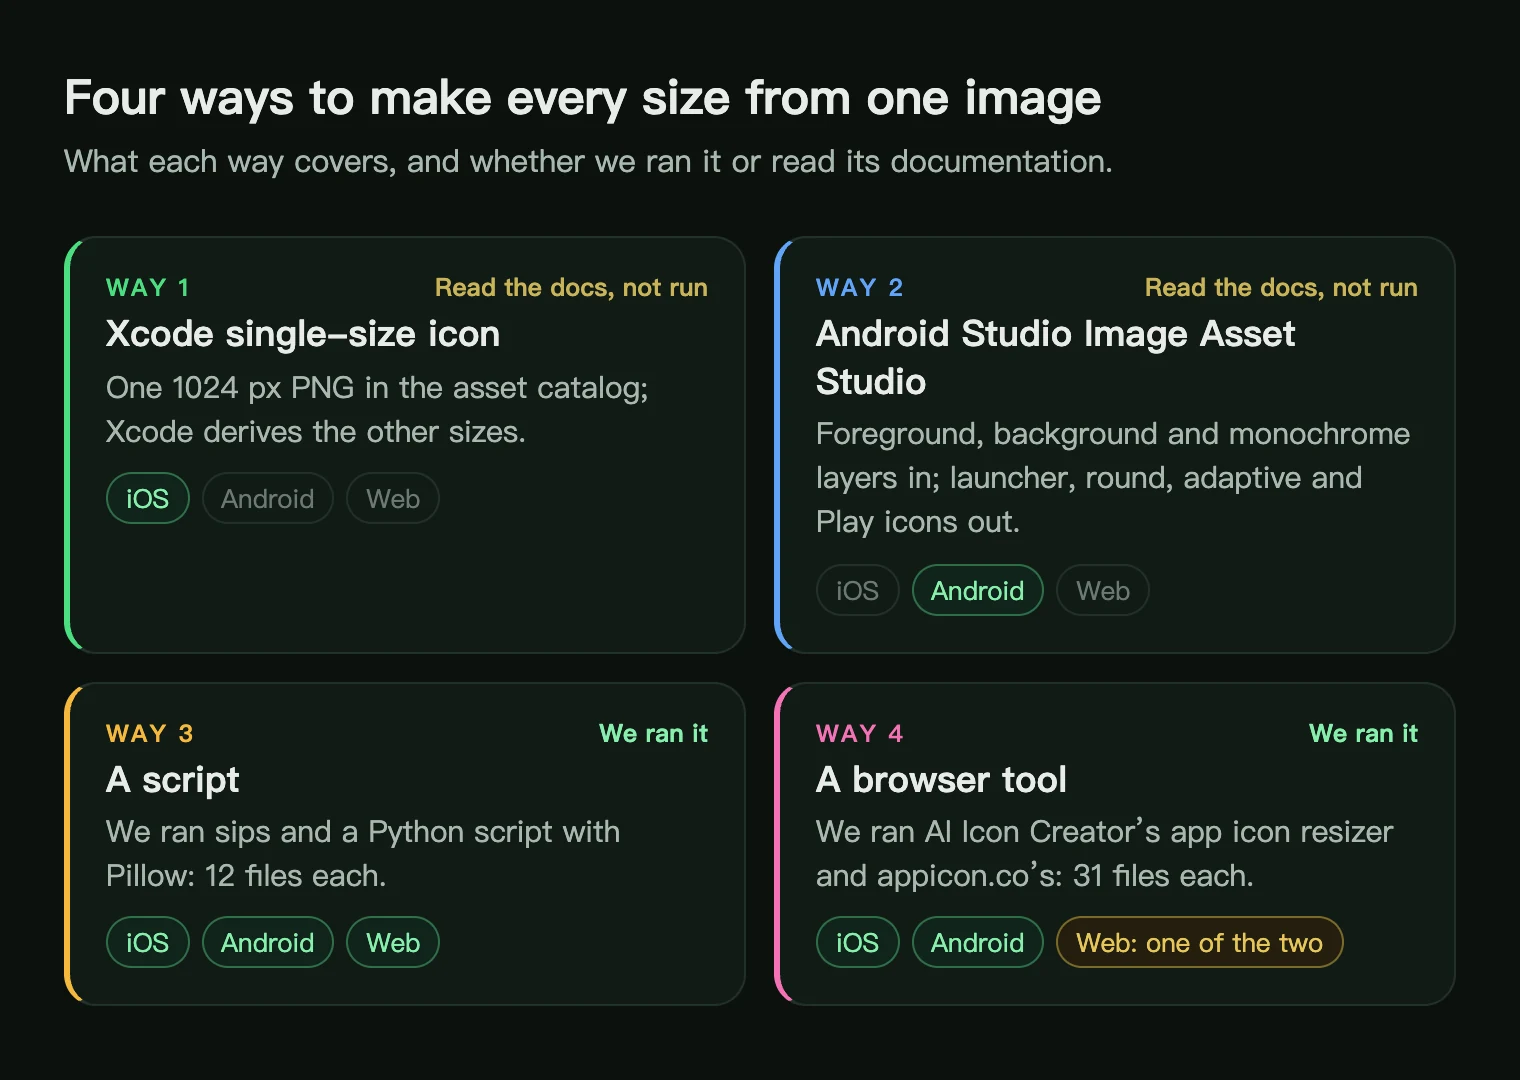Click the iOS tag under A script
This screenshot has width=1520, height=1080.
pyautogui.click(x=147, y=942)
